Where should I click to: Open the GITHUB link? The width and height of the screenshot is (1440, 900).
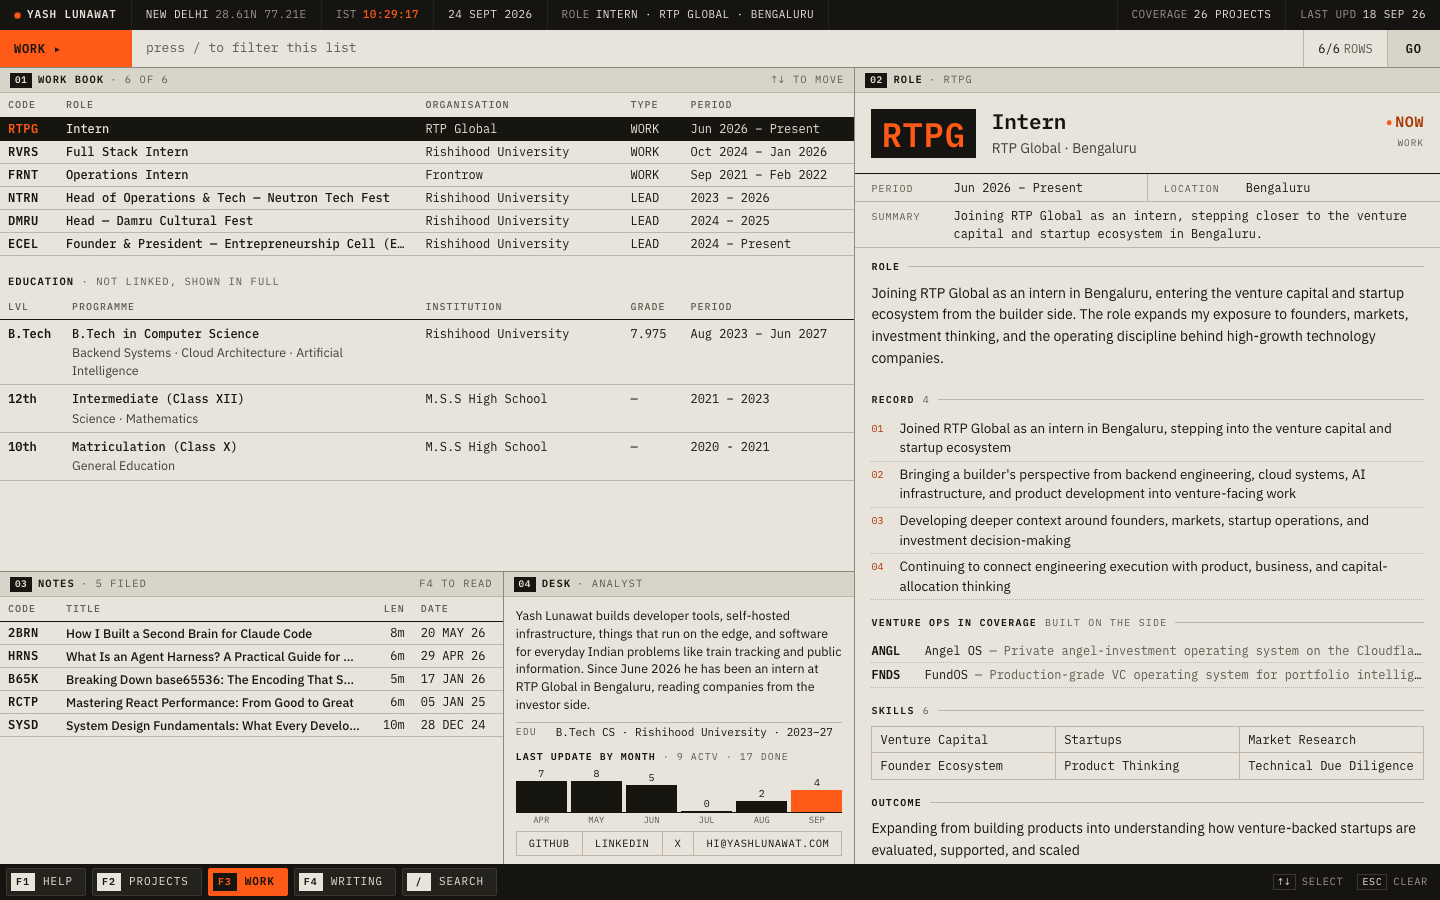[549, 844]
